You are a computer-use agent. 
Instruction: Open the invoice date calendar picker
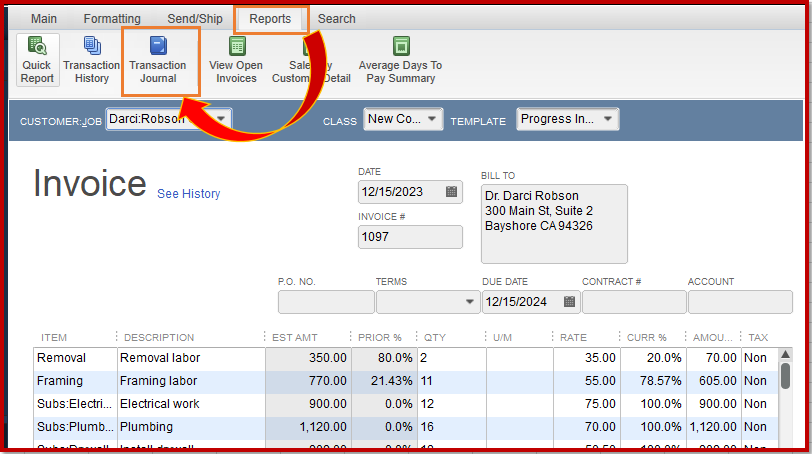[452, 192]
